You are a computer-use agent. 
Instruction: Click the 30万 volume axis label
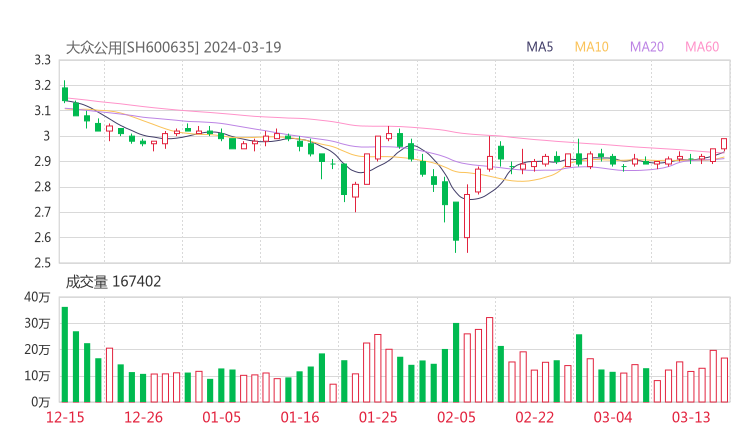(x=37, y=323)
